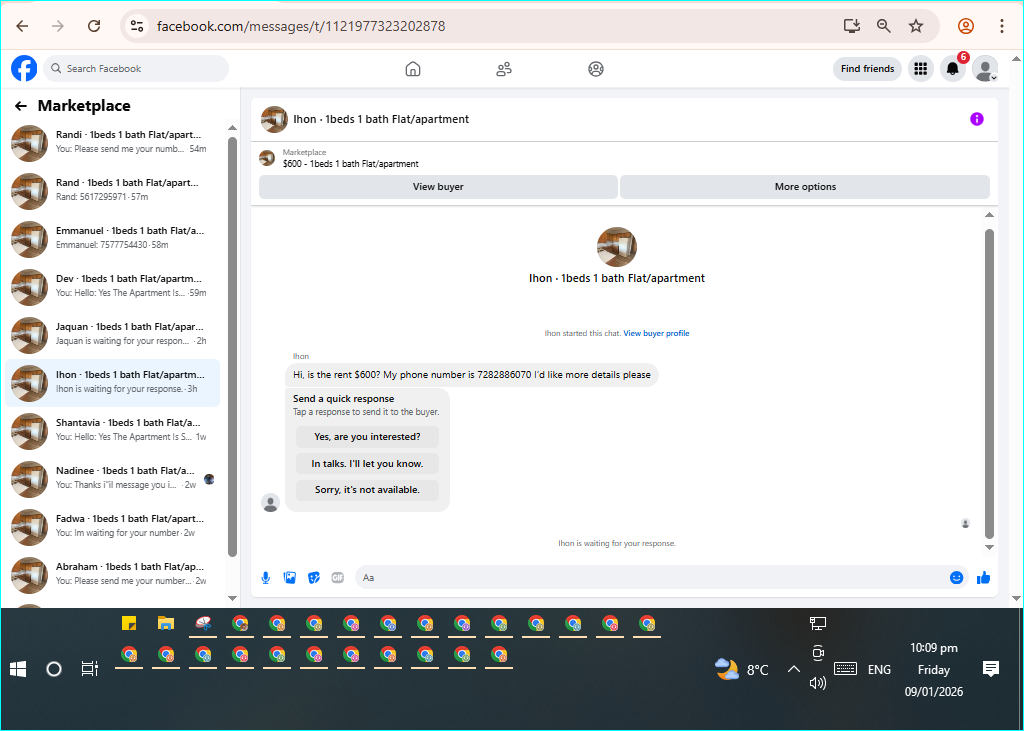Click the voice clip microphone icon
The height and width of the screenshot is (731, 1024).
tap(266, 577)
